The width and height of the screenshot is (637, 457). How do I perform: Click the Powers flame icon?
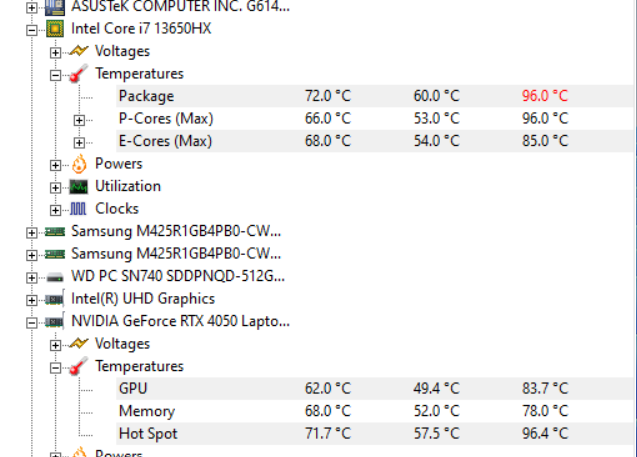point(79,164)
